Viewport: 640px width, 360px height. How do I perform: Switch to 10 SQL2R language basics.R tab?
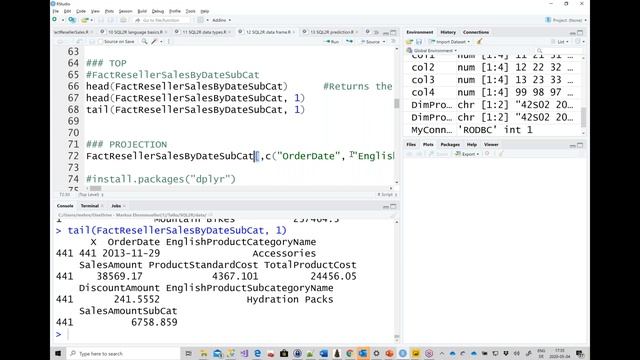click(135, 32)
